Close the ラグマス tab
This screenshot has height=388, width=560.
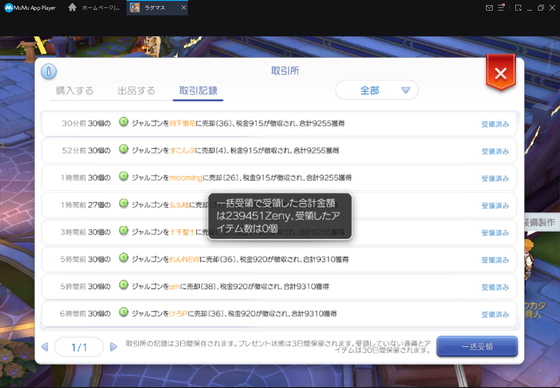click(x=184, y=8)
